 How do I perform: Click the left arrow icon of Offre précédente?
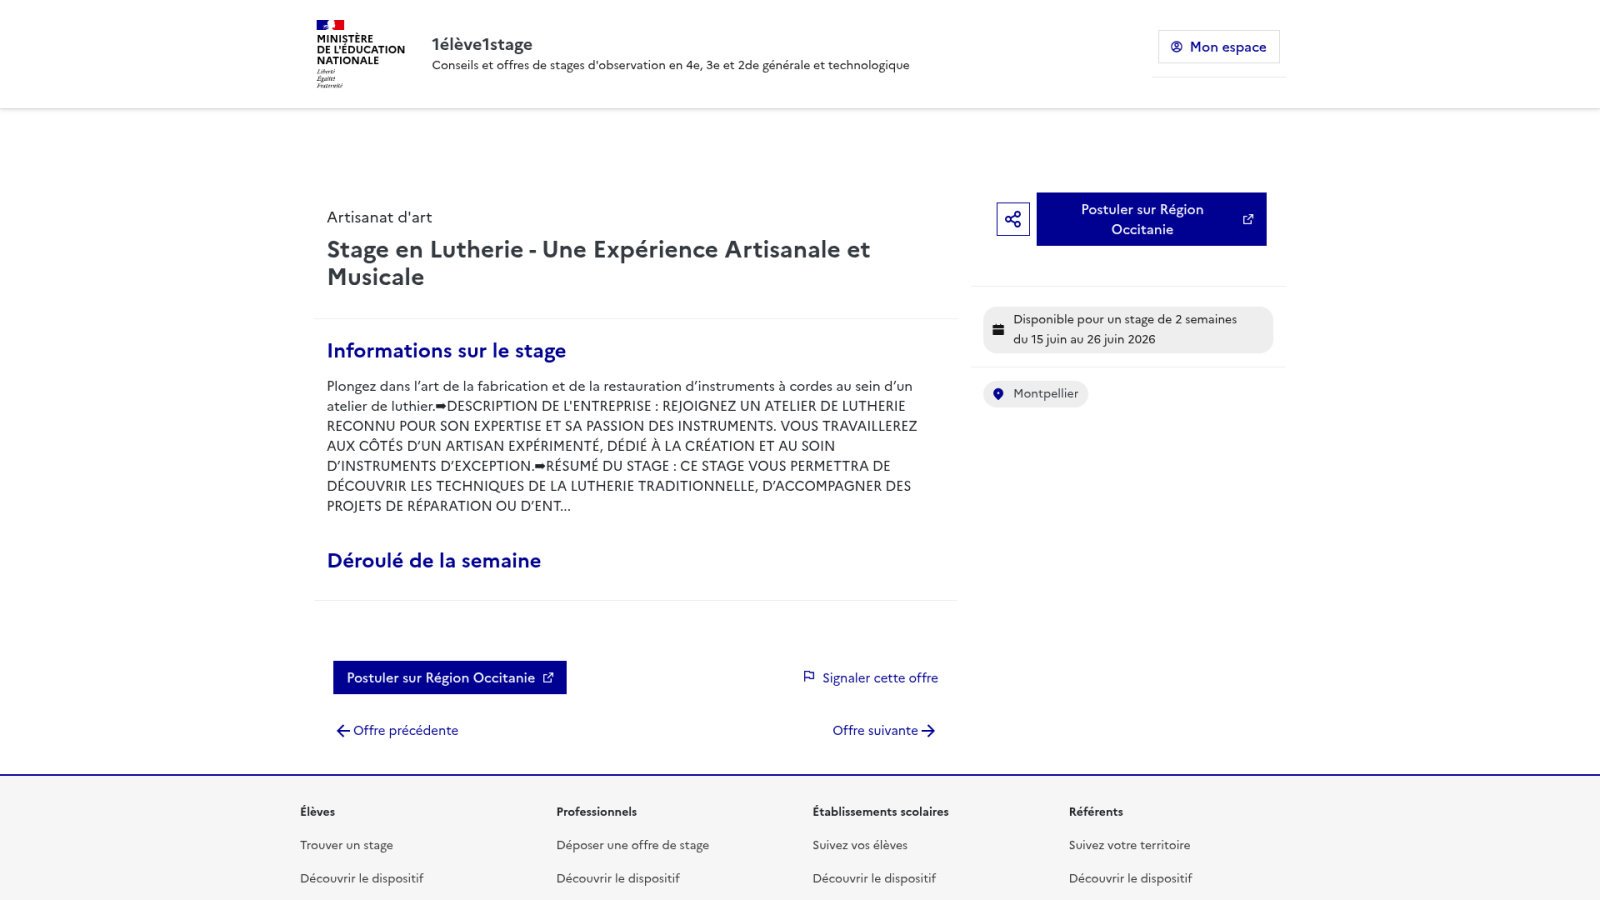click(343, 731)
